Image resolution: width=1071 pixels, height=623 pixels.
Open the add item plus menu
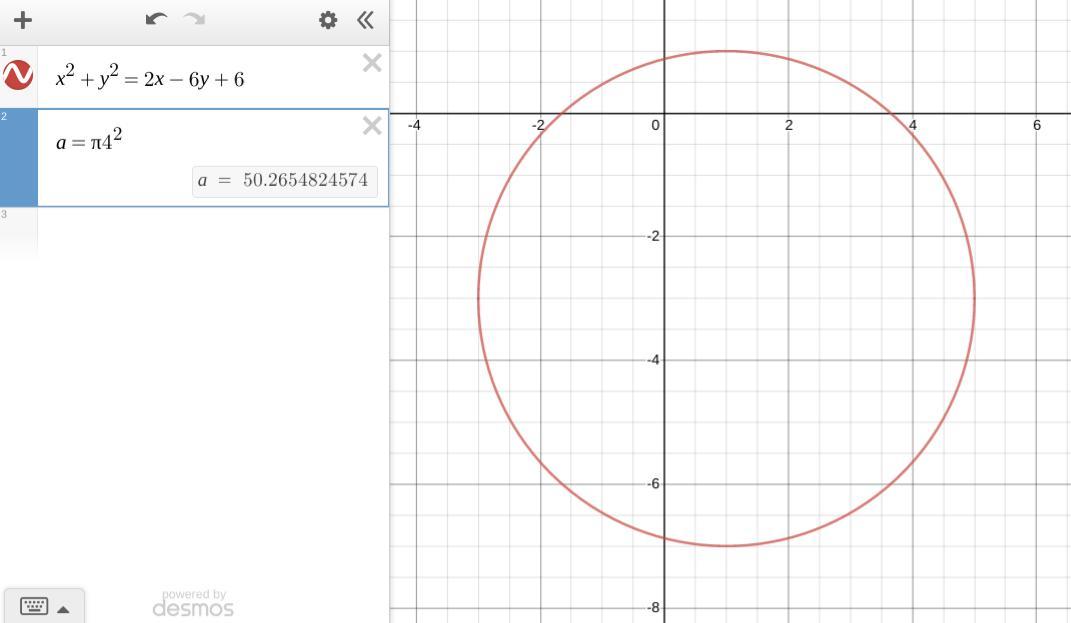pos(23,20)
